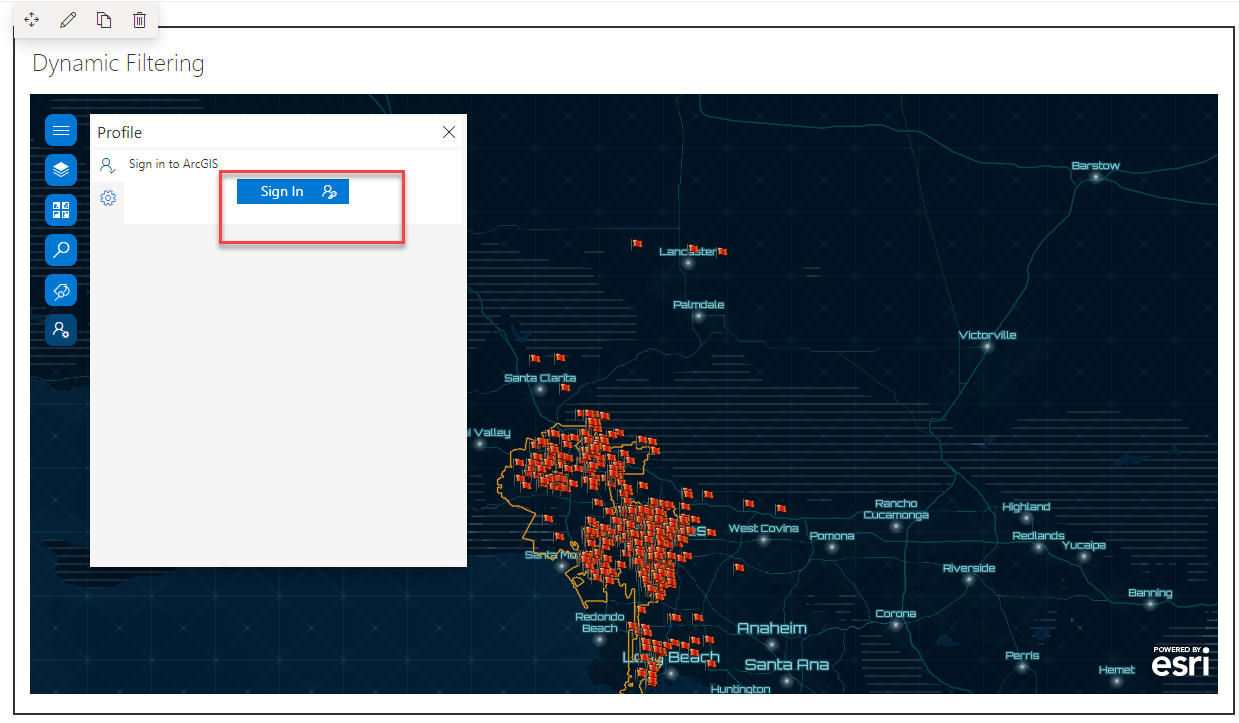Click the move visual handle icon
Image resolution: width=1239 pixels, height=723 pixels.
point(31,20)
